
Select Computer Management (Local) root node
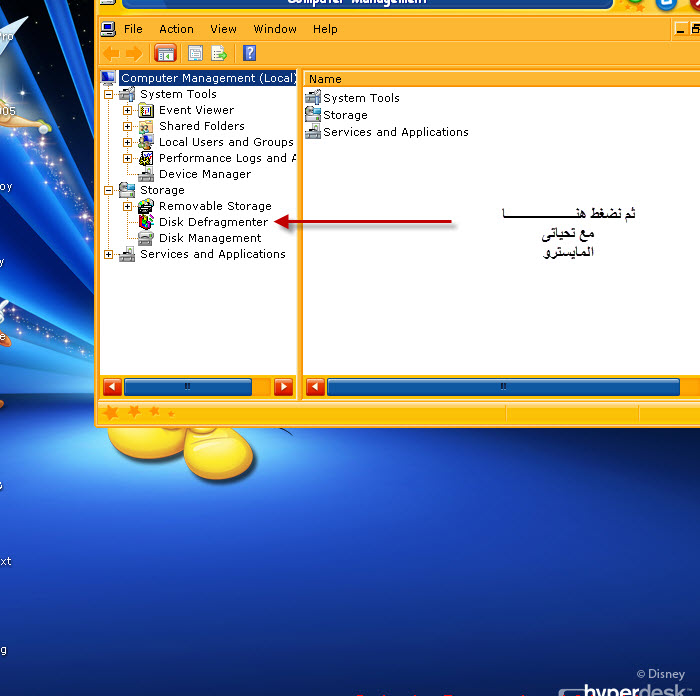tap(208, 78)
